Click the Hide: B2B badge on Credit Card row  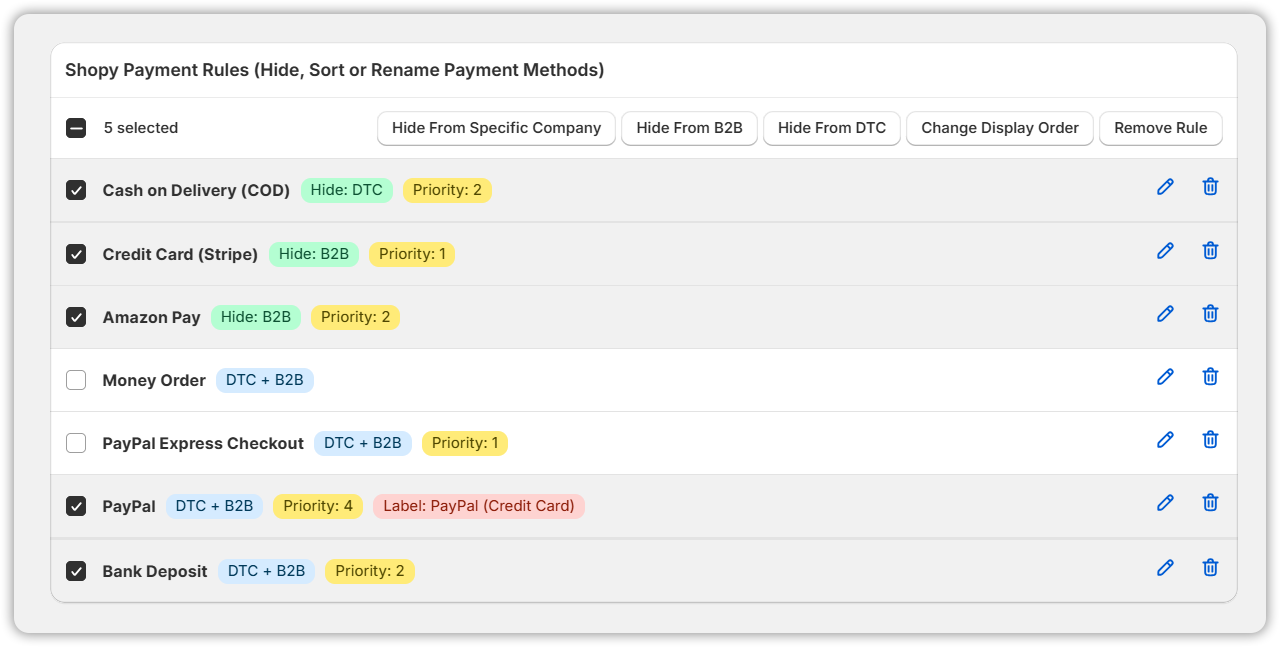pyautogui.click(x=314, y=254)
